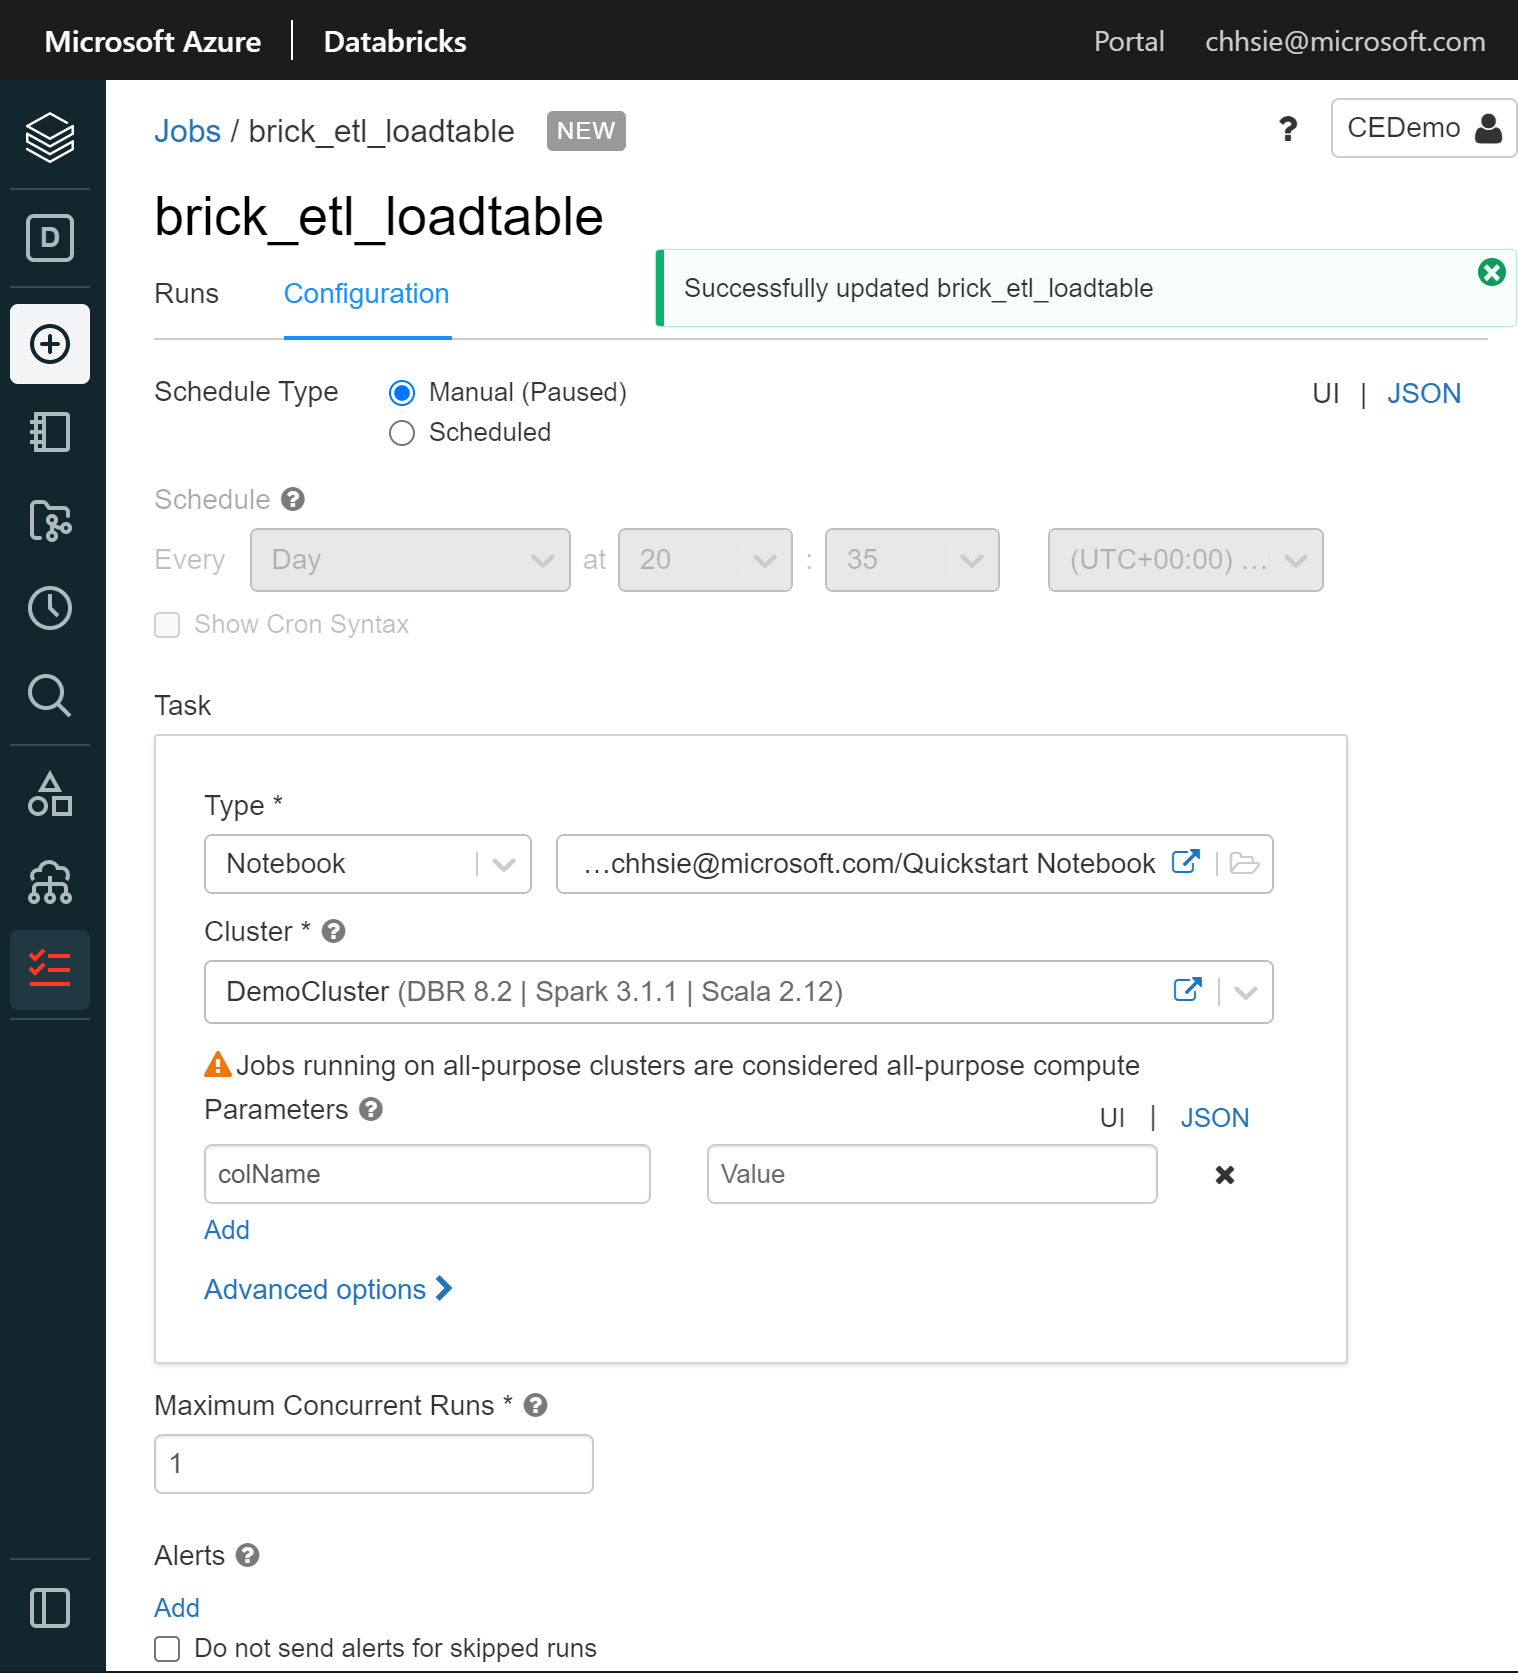Click the Databricks layers logo icon

pyautogui.click(x=50, y=137)
